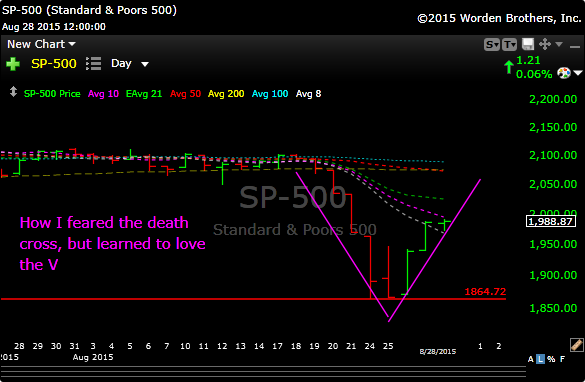This screenshot has height=382, width=585.
Task: Open the New Chart dropdown menu
Action: pyautogui.click(x=41, y=44)
